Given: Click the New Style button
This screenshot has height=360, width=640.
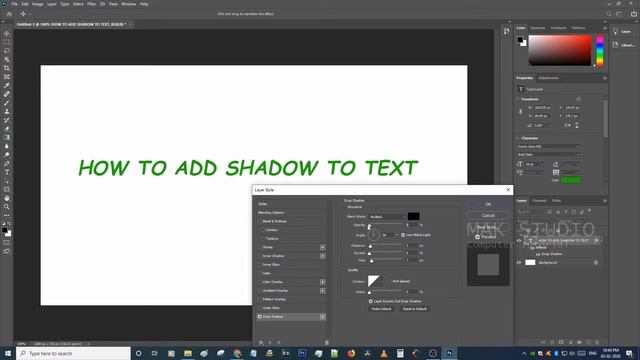Looking at the screenshot, I should [x=488, y=227].
